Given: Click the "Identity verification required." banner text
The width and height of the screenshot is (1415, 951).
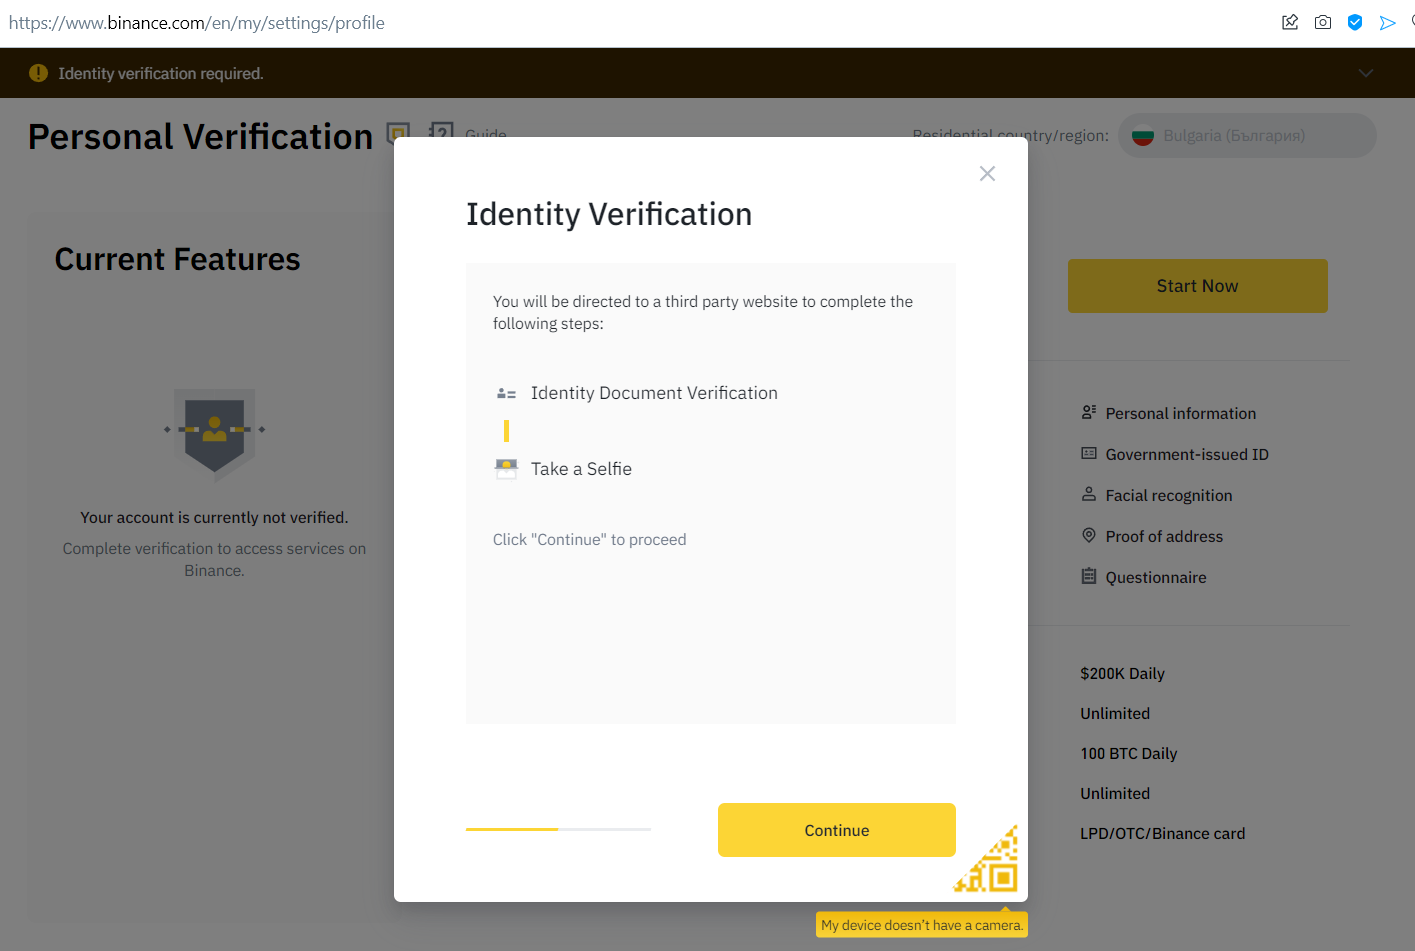Looking at the screenshot, I should 161,73.
